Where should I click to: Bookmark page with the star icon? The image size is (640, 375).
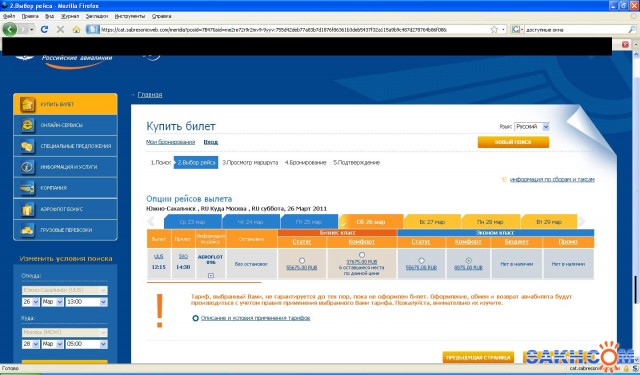pyautogui.click(x=494, y=29)
